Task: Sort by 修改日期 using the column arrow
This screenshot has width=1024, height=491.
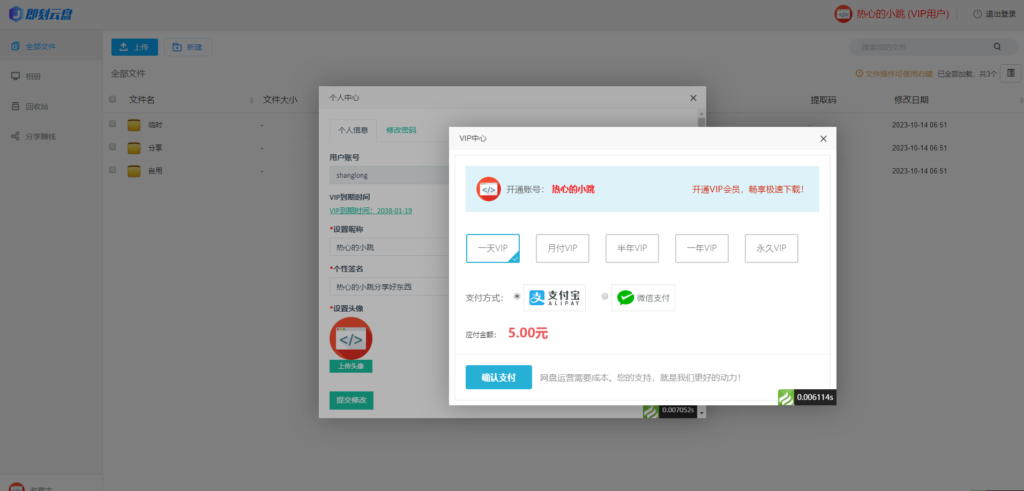Action: 1015,100
